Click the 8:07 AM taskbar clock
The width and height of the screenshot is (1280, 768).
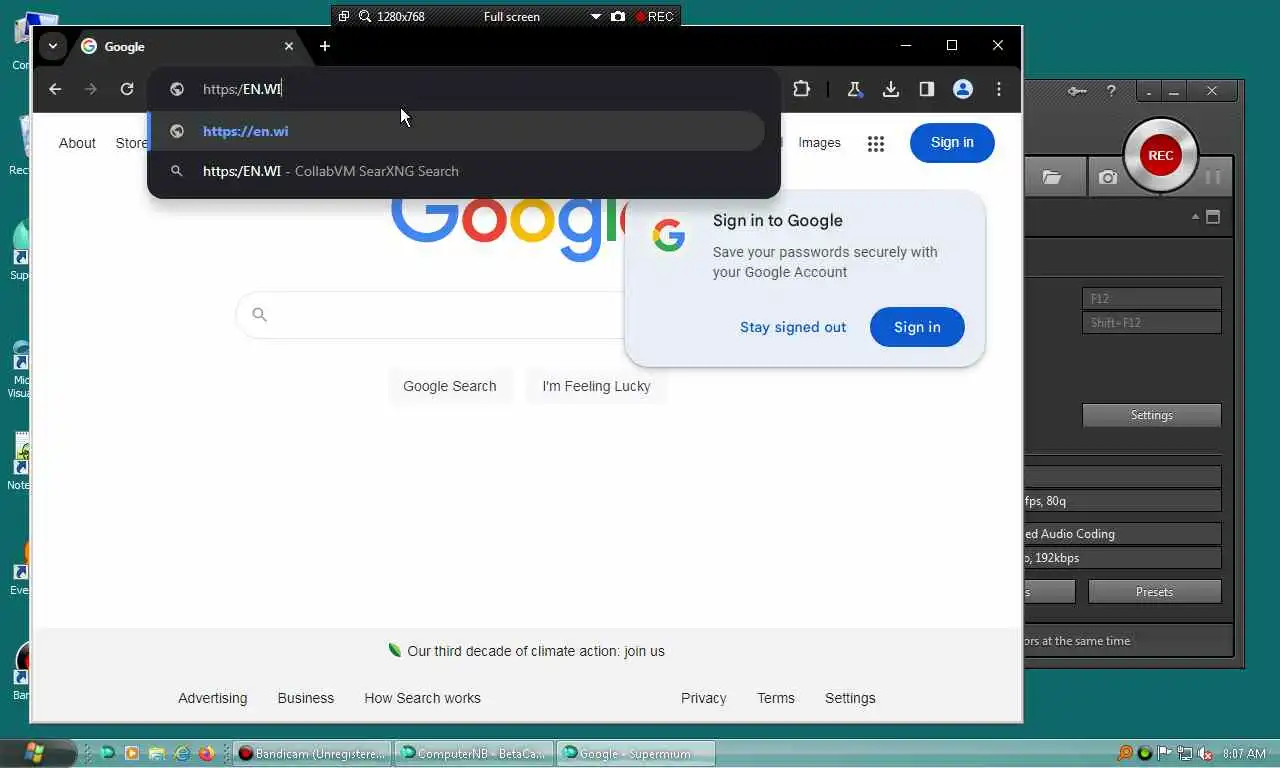pyautogui.click(x=1244, y=753)
